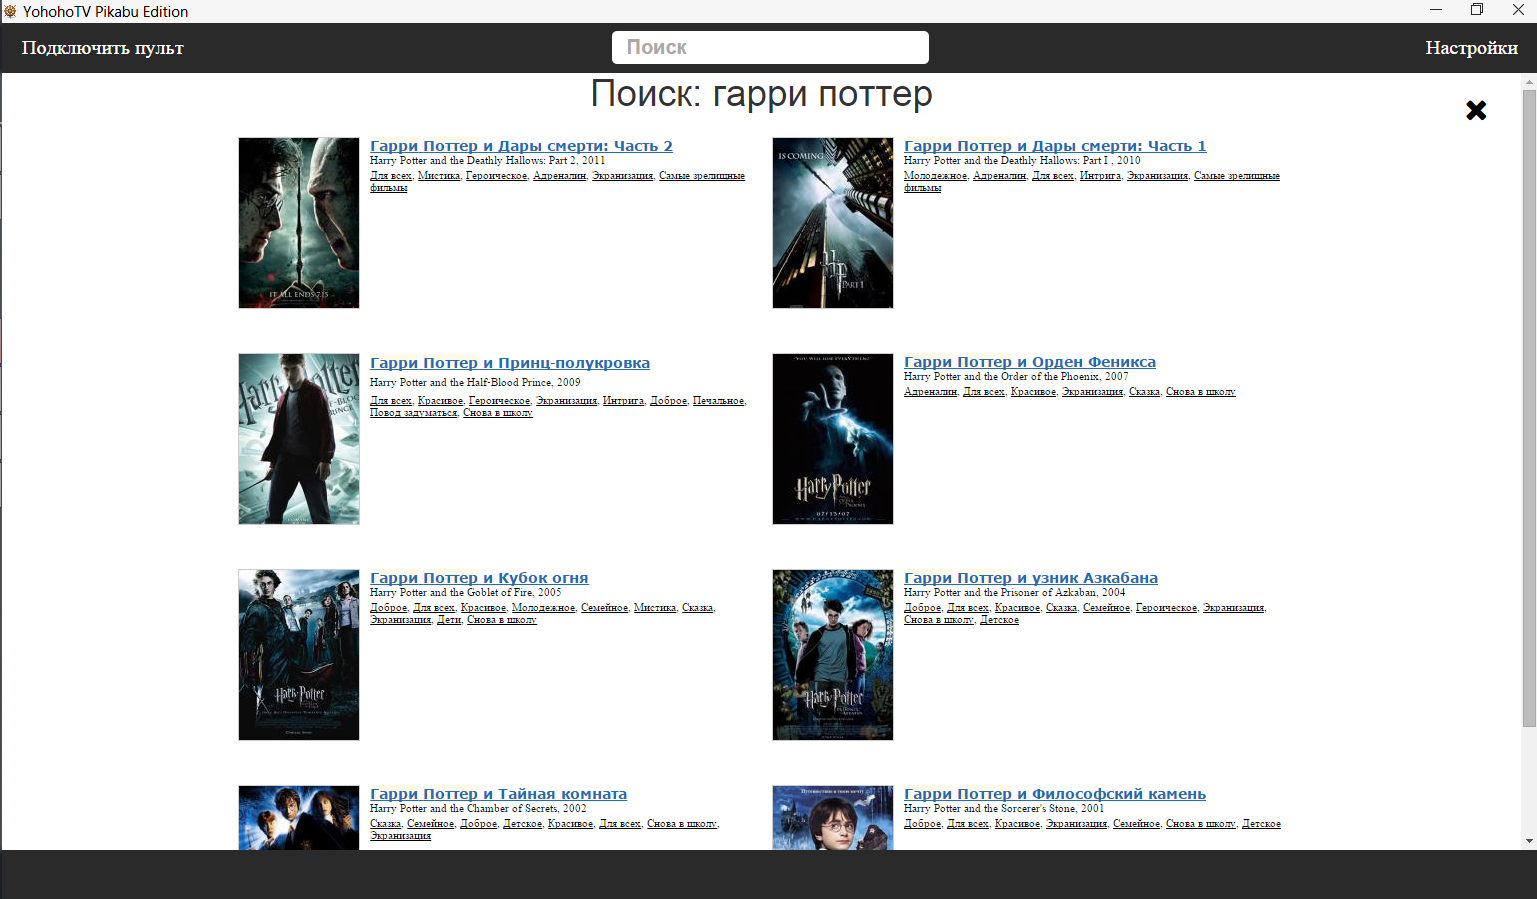Open Доброе tag under Кубок огня

click(x=388, y=608)
